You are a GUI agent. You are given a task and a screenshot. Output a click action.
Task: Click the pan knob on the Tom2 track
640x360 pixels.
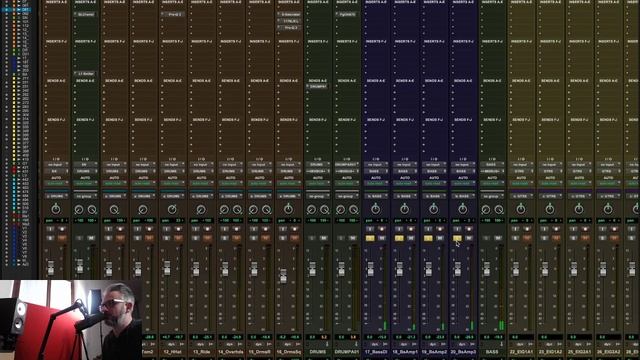[143, 209]
